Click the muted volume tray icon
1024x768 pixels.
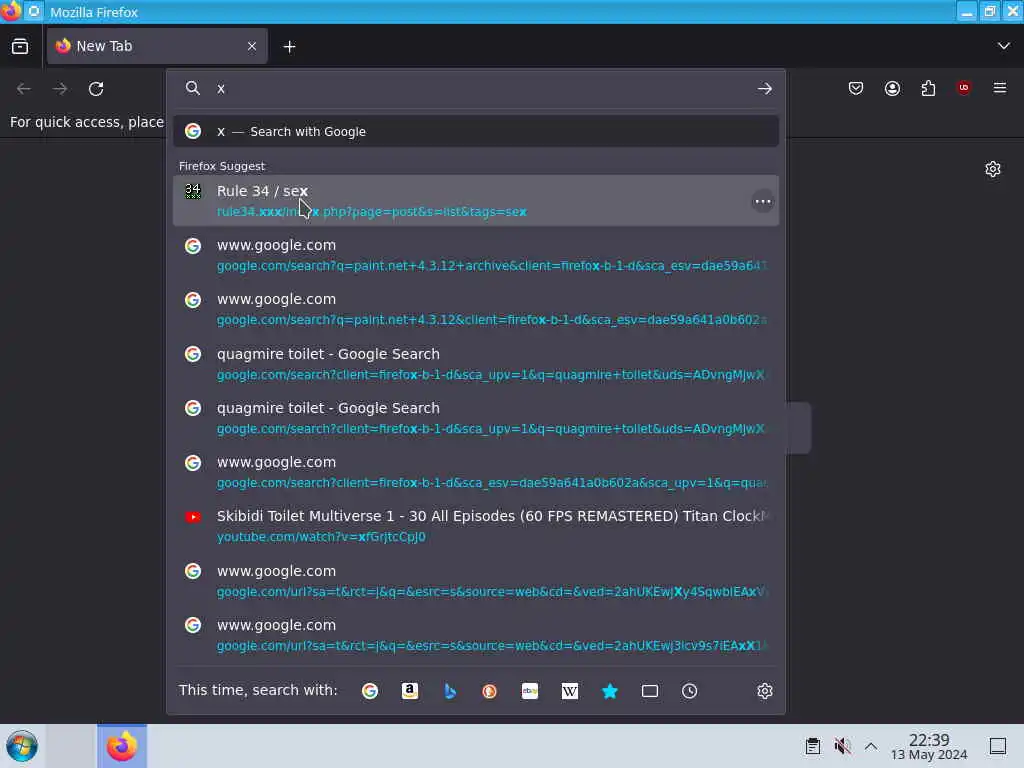tap(842, 746)
